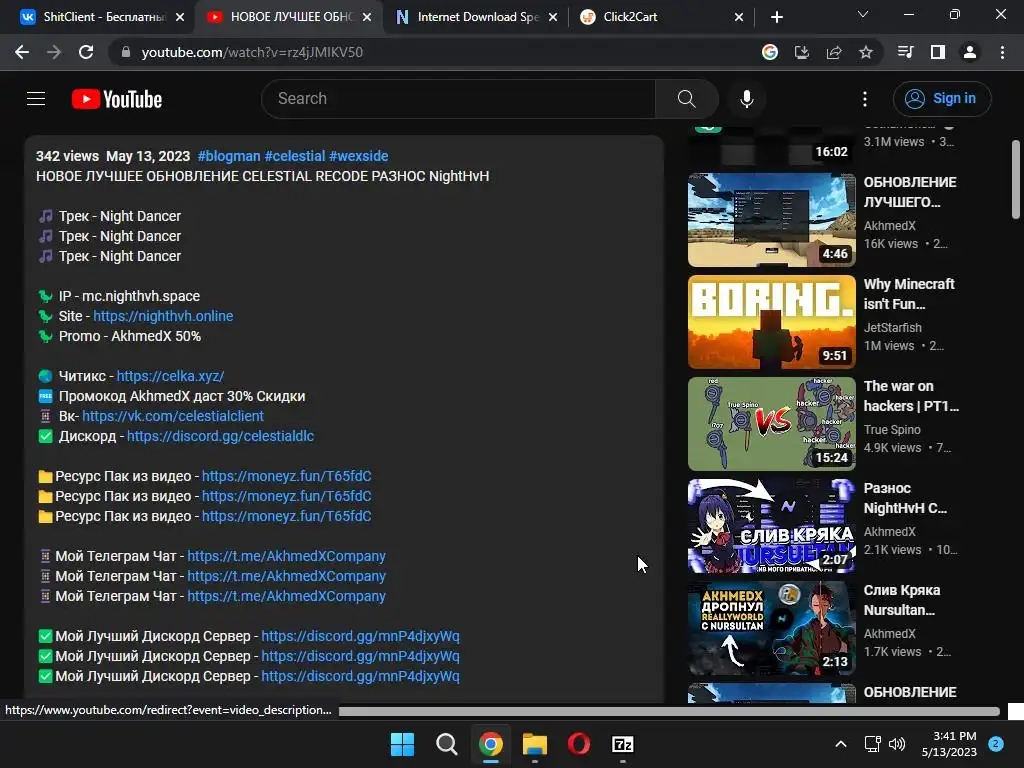1024x768 pixels.
Task: Open 7-Zip from taskbar
Action: point(622,744)
